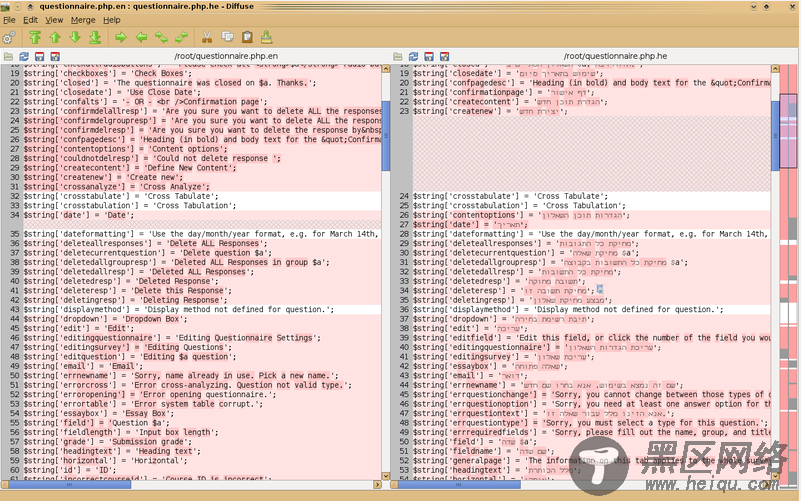Click the /root/questionnaire.php.he file label
Image resolution: width=801 pixels, height=501 pixels.
(x=615, y=56)
